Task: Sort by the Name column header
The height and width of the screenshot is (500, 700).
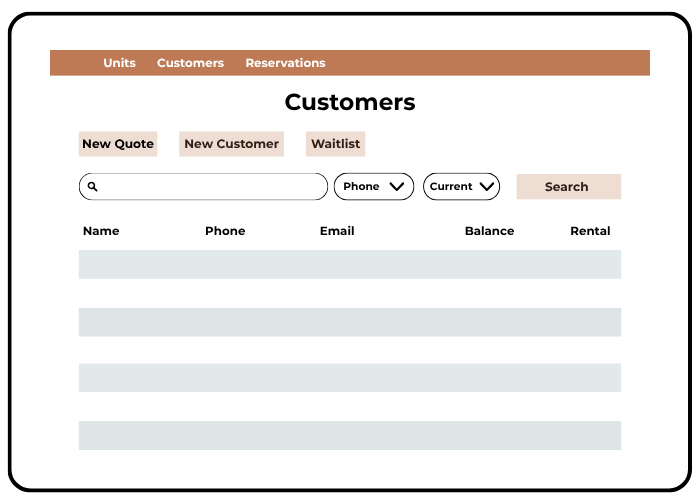Action: tap(101, 231)
